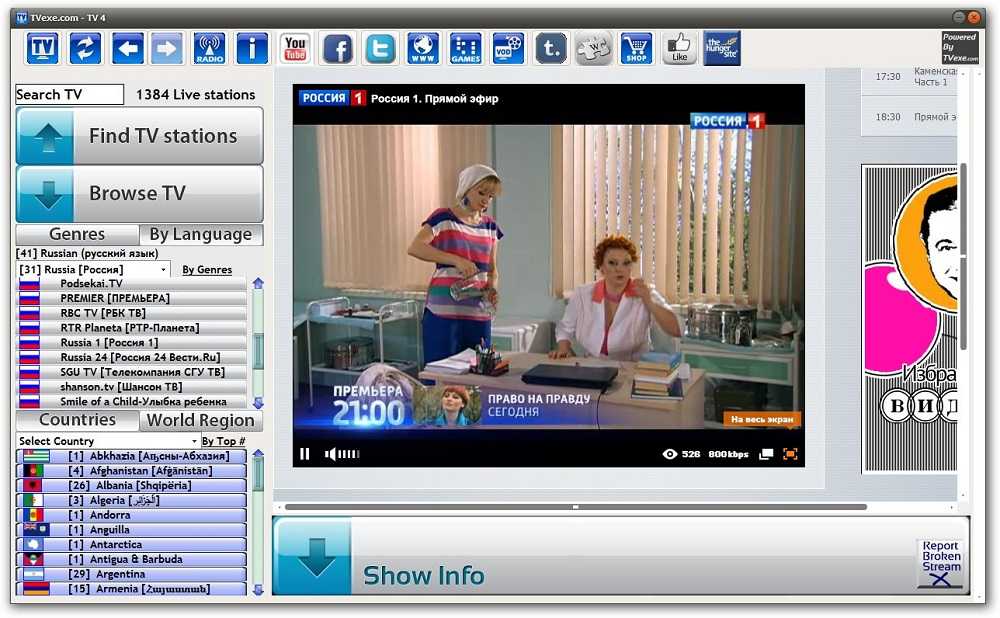Viewport: 1000px width, 618px height.
Task: Switch to the Genres tab
Action: pyautogui.click(x=77, y=234)
